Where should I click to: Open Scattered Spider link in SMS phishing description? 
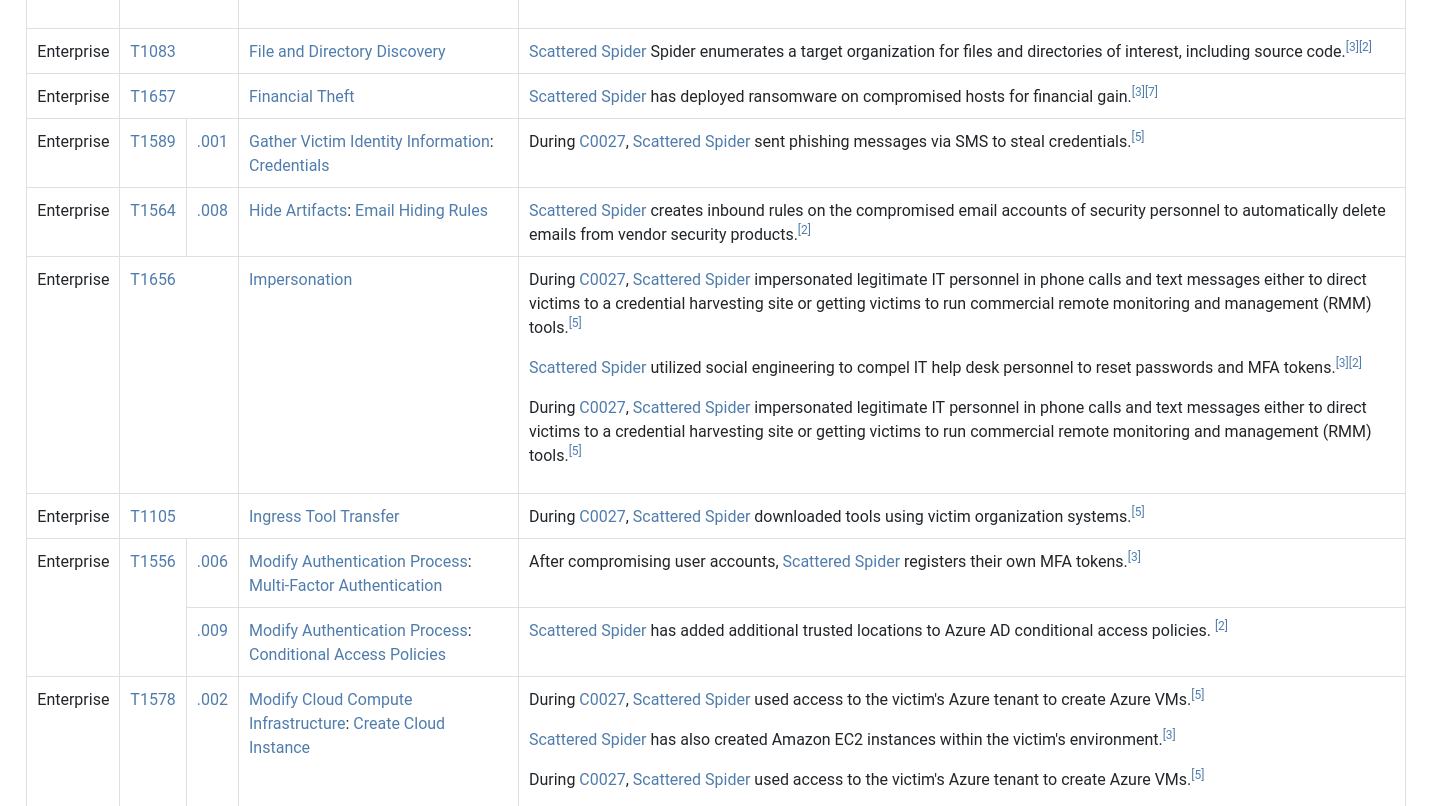[691, 141]
